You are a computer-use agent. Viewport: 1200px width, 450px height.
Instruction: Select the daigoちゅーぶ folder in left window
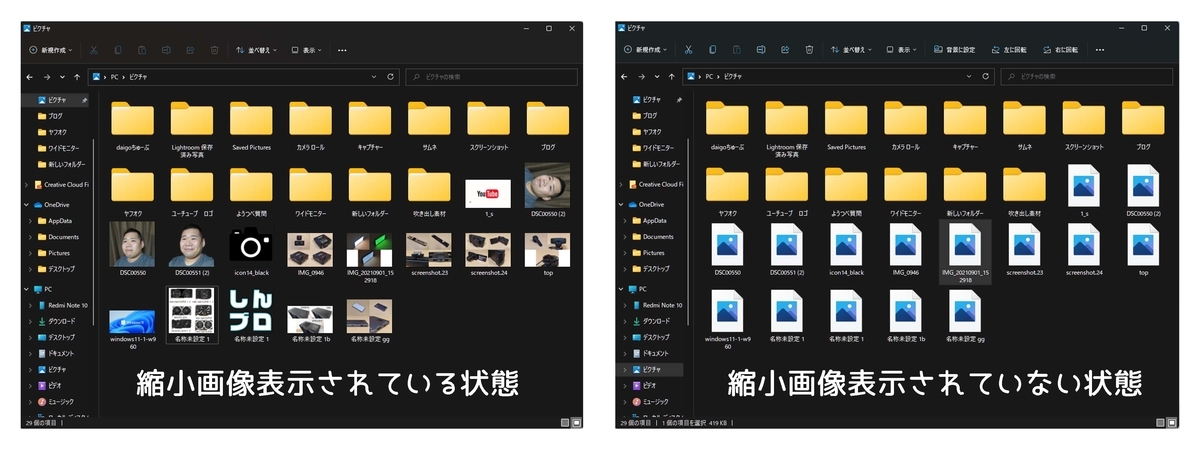coord(131,127)
